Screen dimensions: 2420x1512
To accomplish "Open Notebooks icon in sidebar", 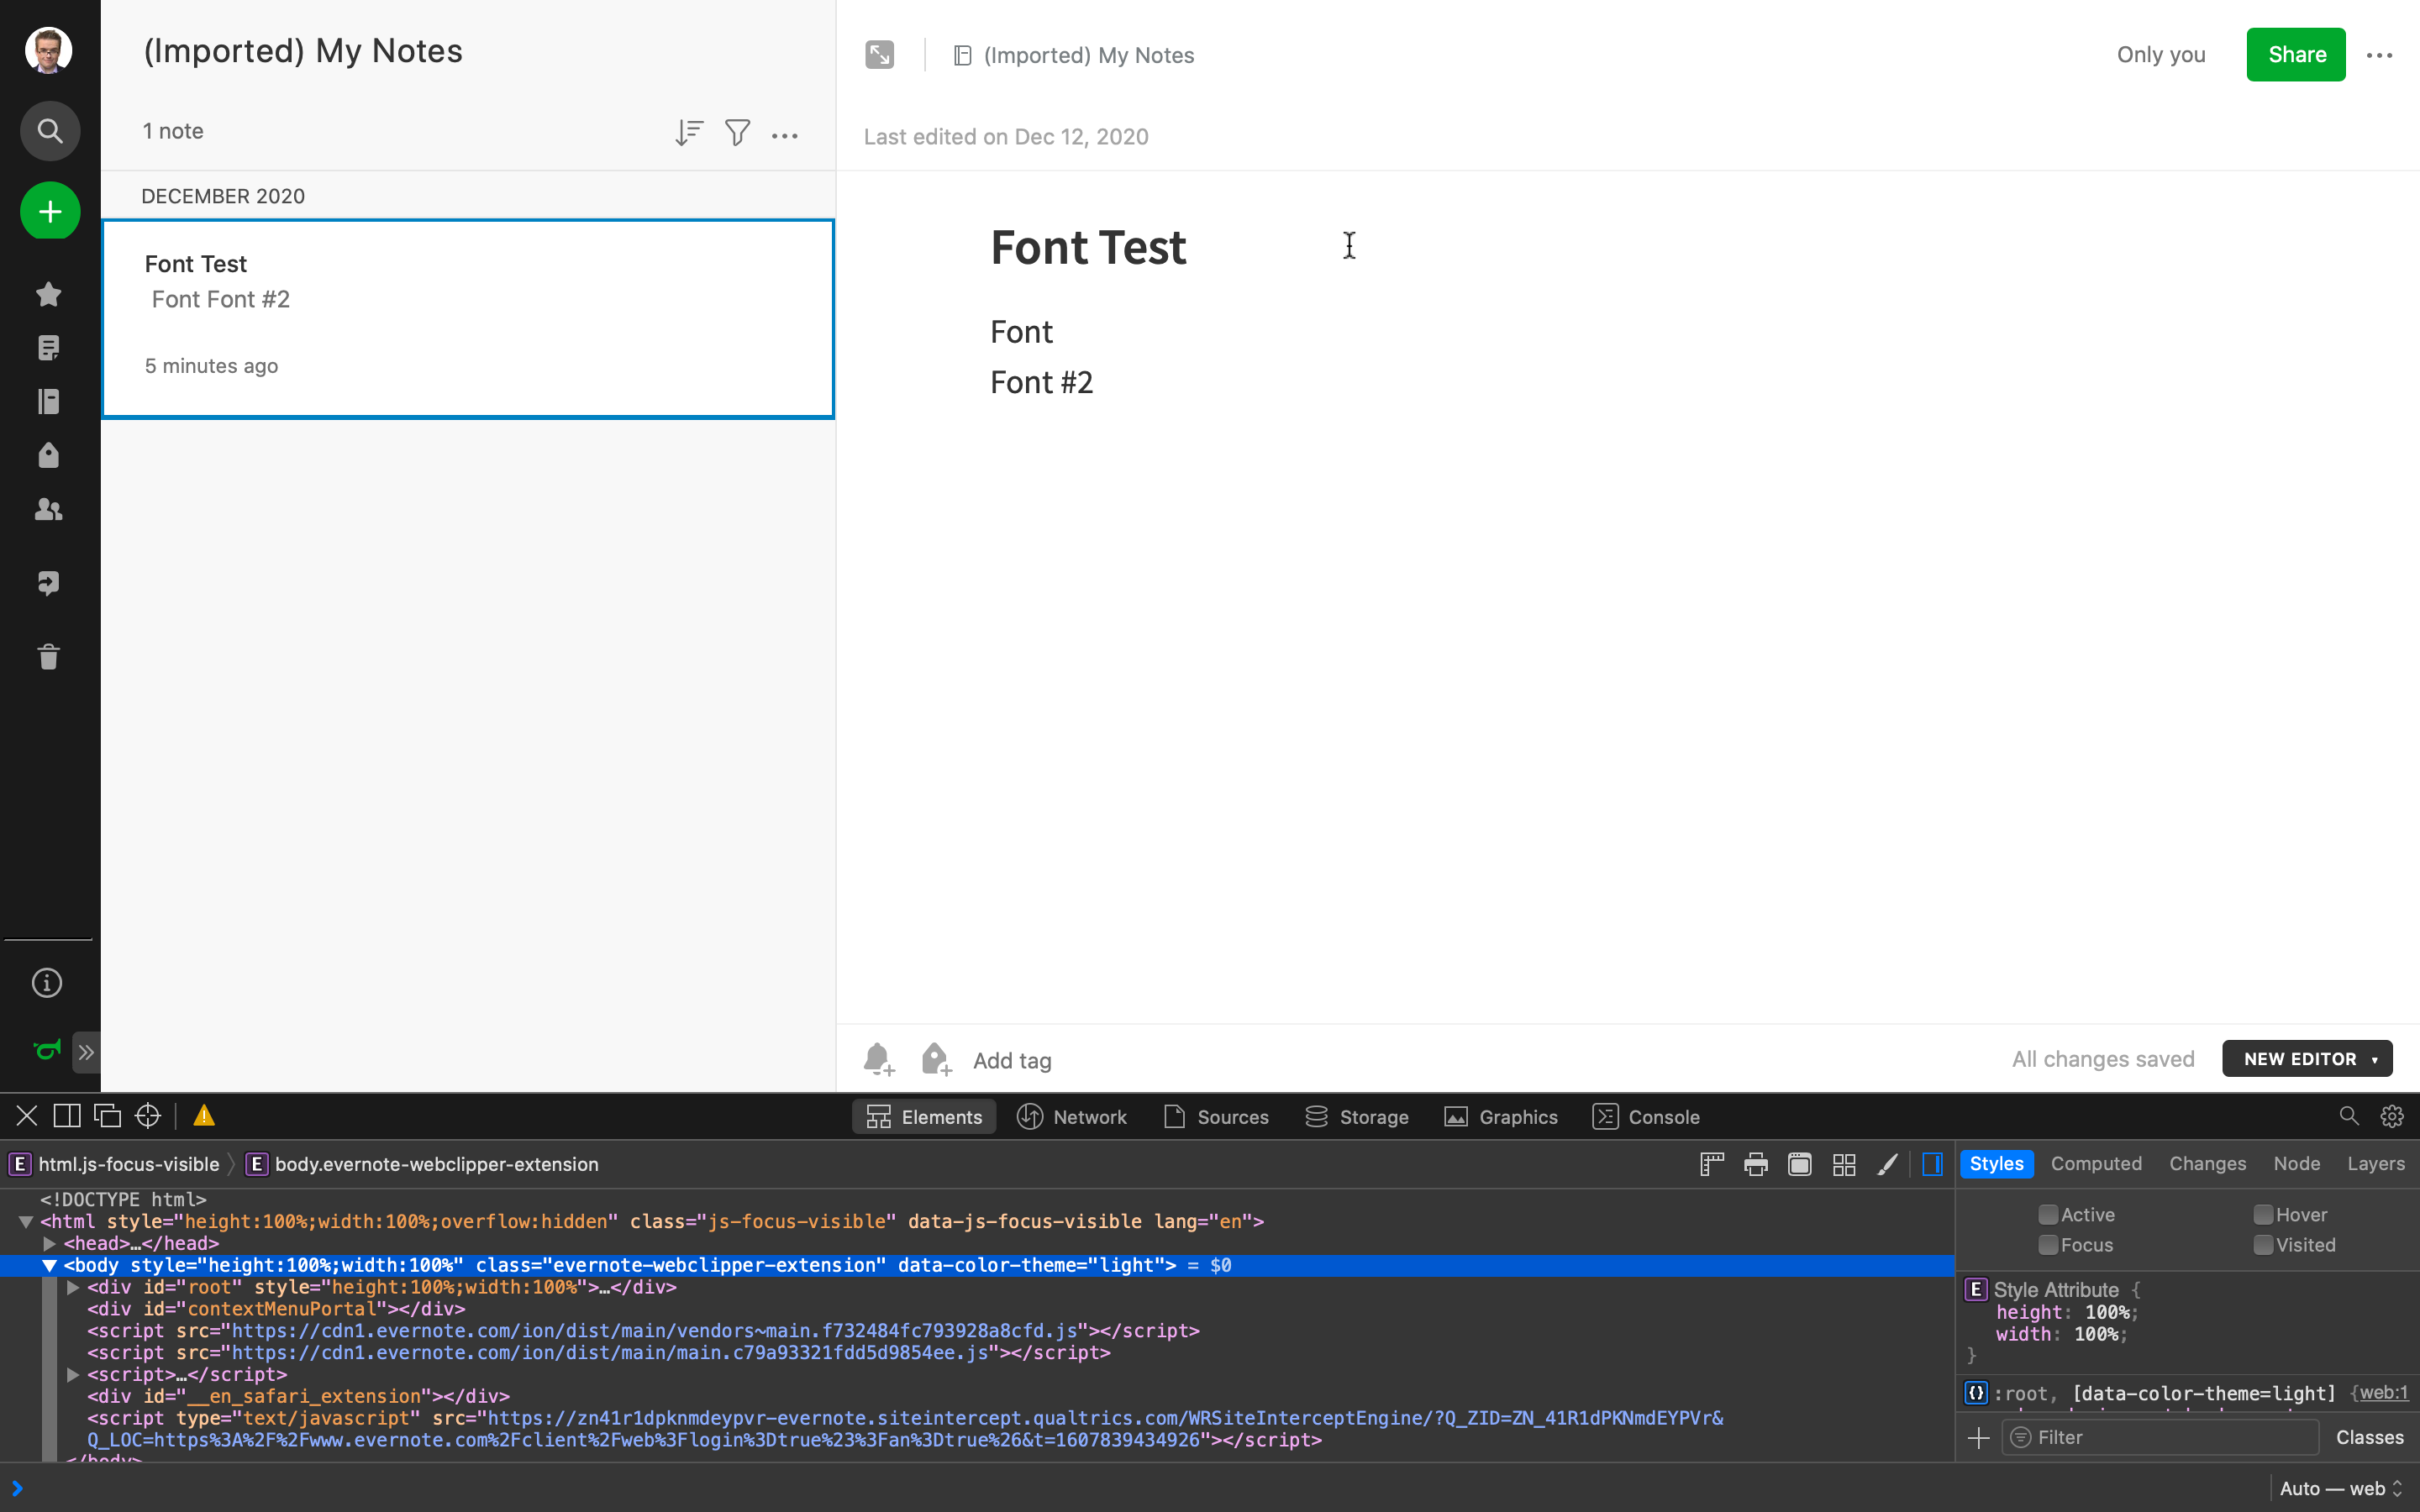I will 48,401.
